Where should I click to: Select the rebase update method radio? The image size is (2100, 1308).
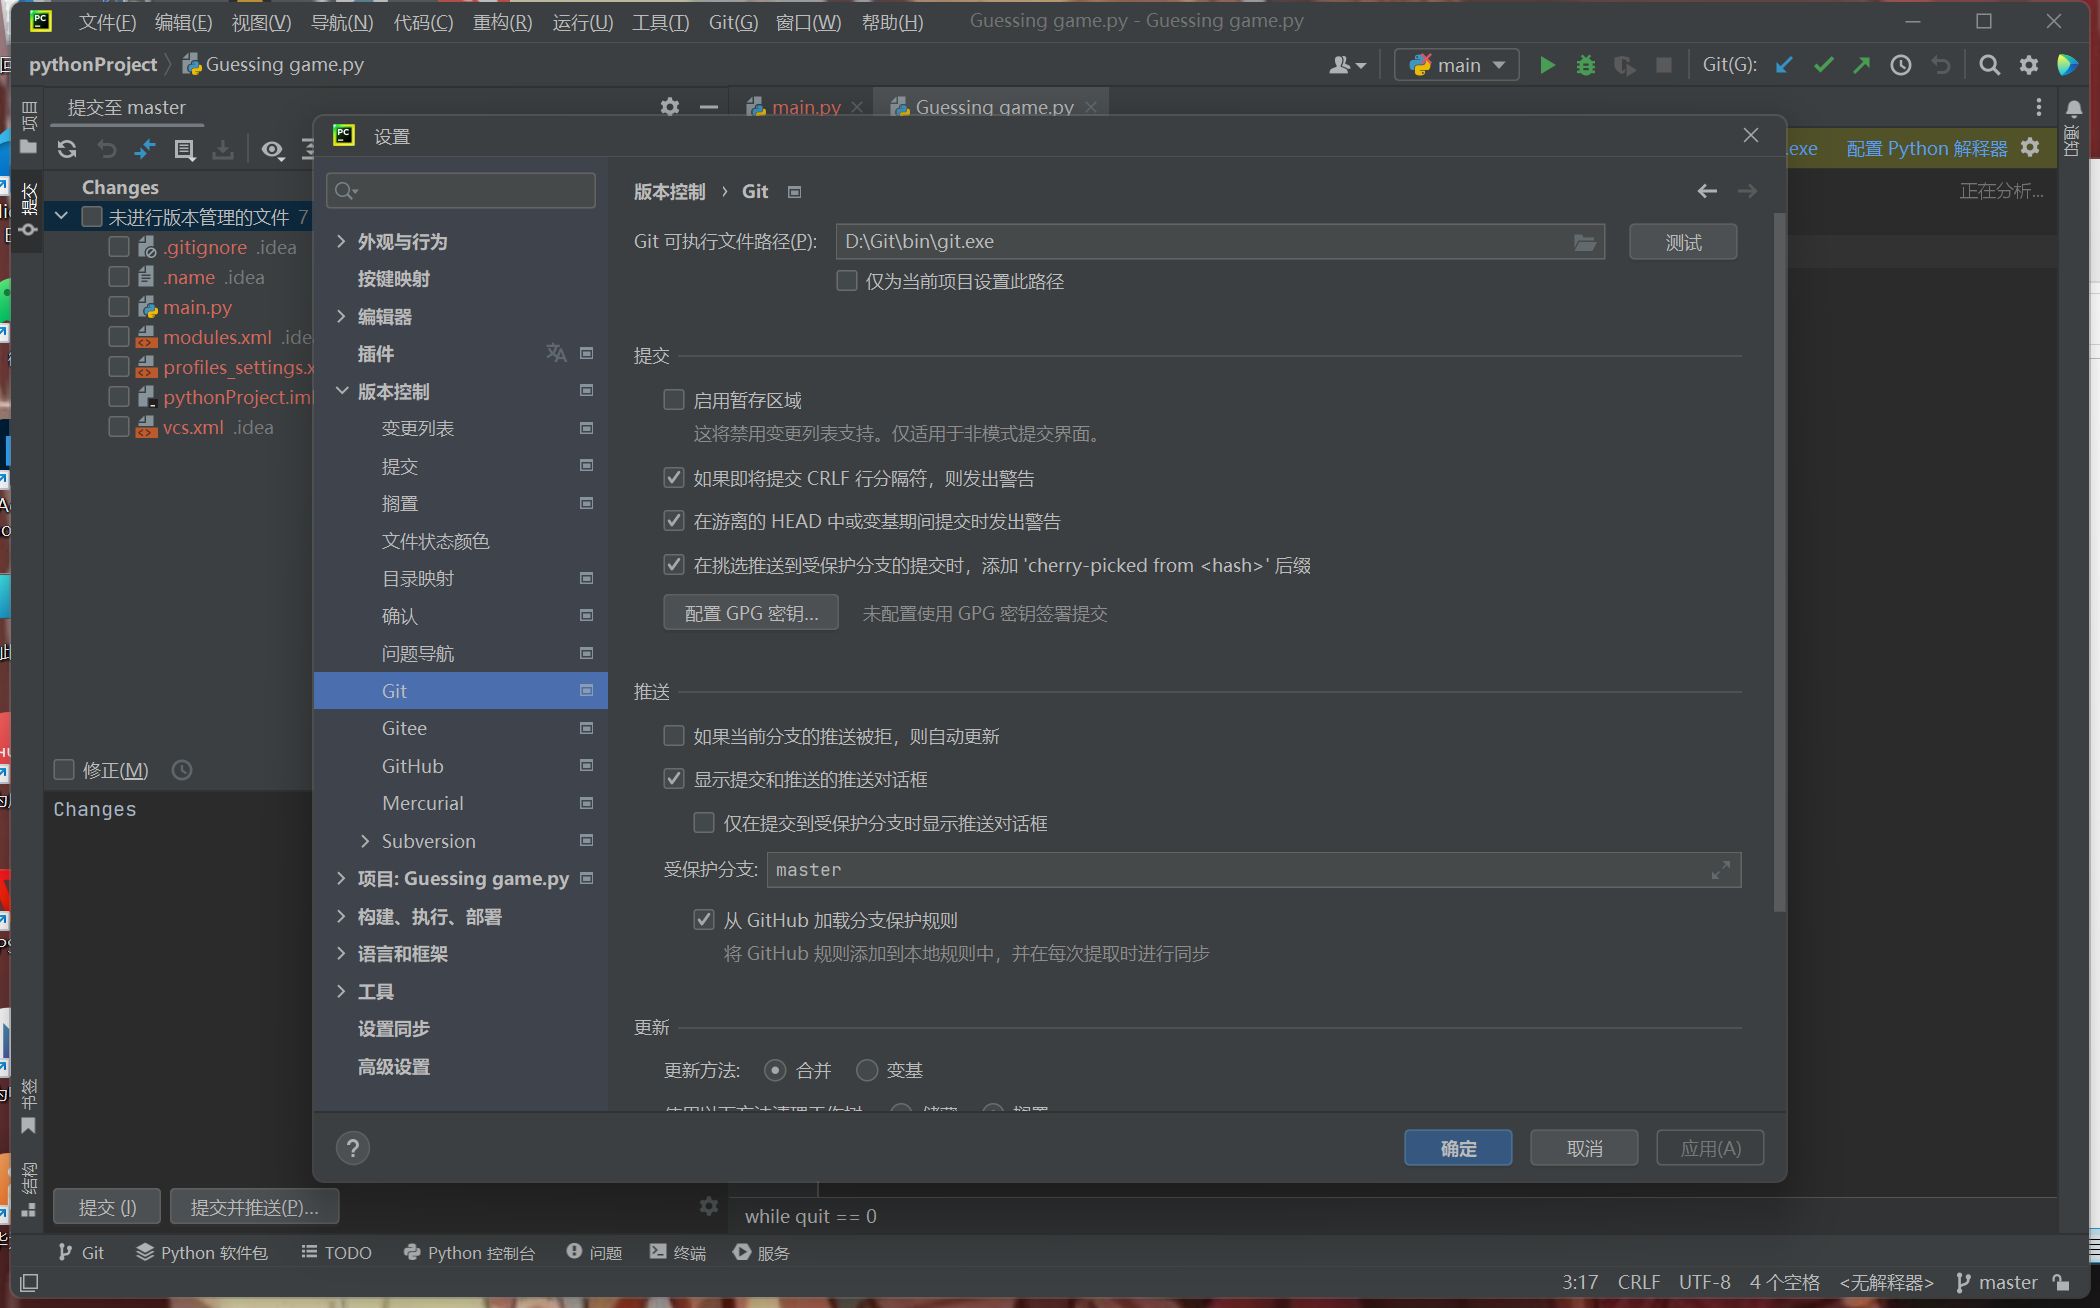pyautogui.click(x=867, y=1070)
